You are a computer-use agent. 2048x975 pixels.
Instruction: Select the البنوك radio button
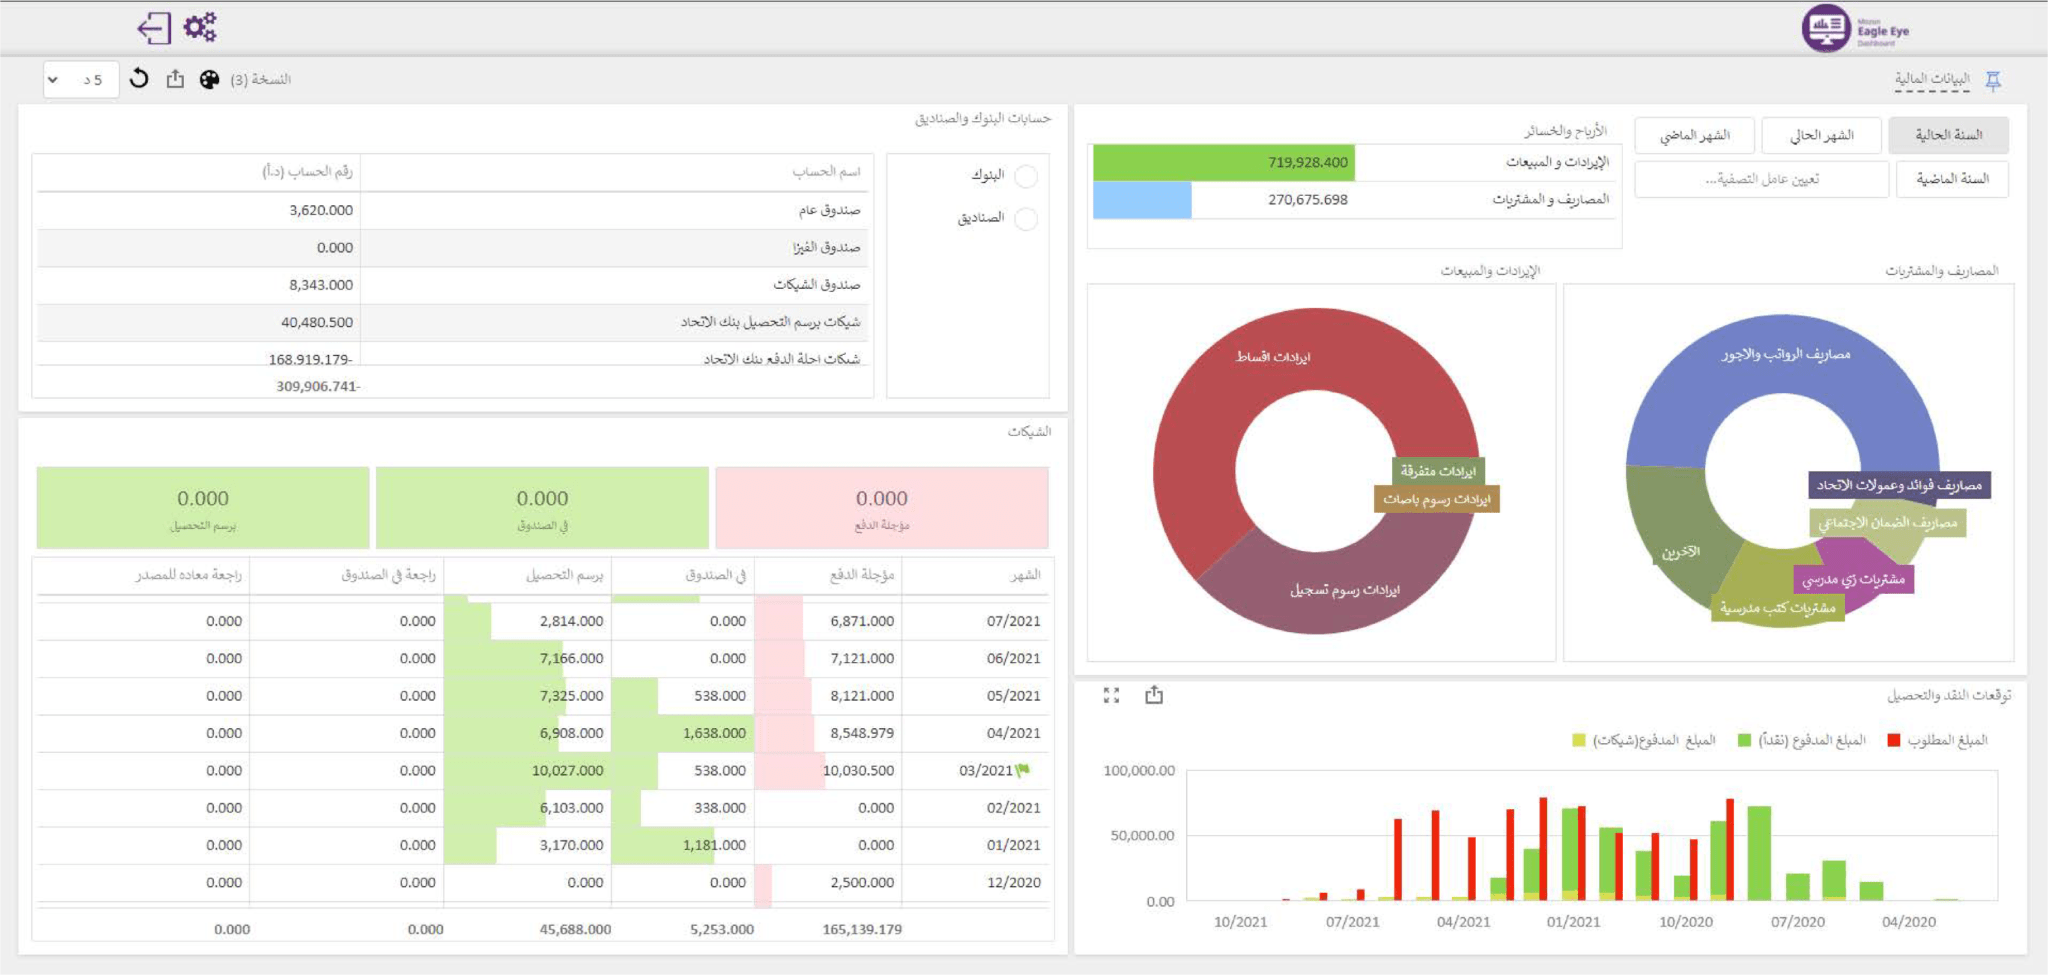click(1026, 176)
